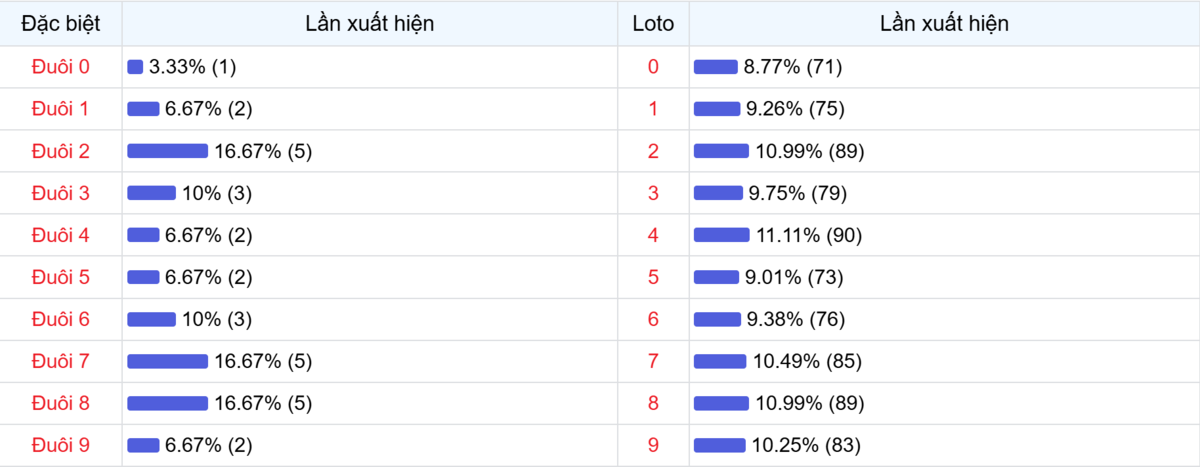Click Loto number 9
Image resolution: width=1200 pixels, height=467 pixels.
[x=653, y=445]
